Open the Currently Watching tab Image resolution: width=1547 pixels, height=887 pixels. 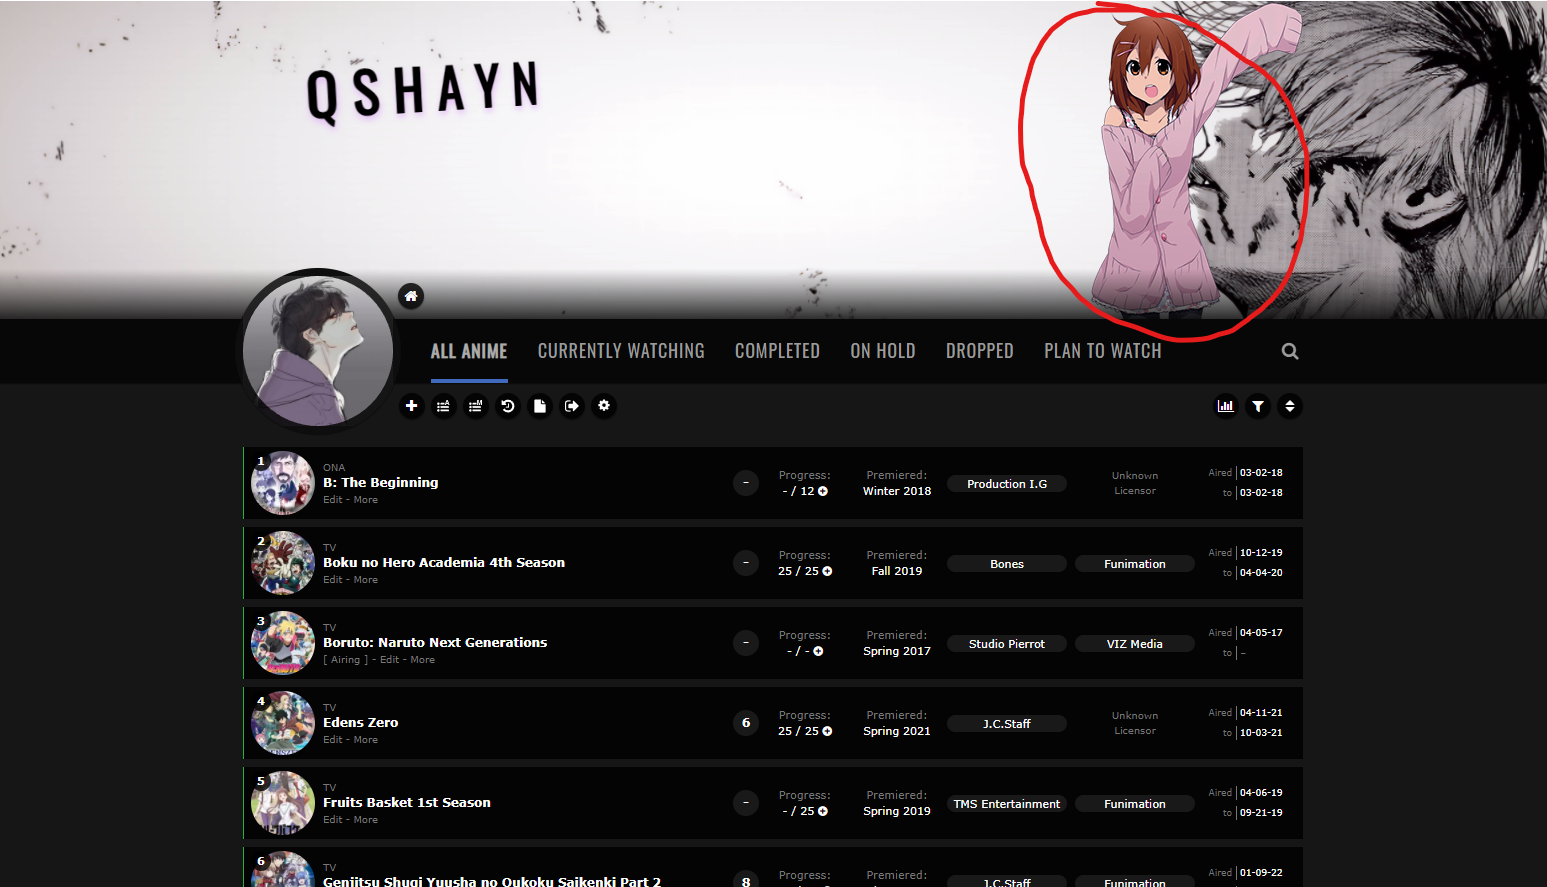coord(621,351)
